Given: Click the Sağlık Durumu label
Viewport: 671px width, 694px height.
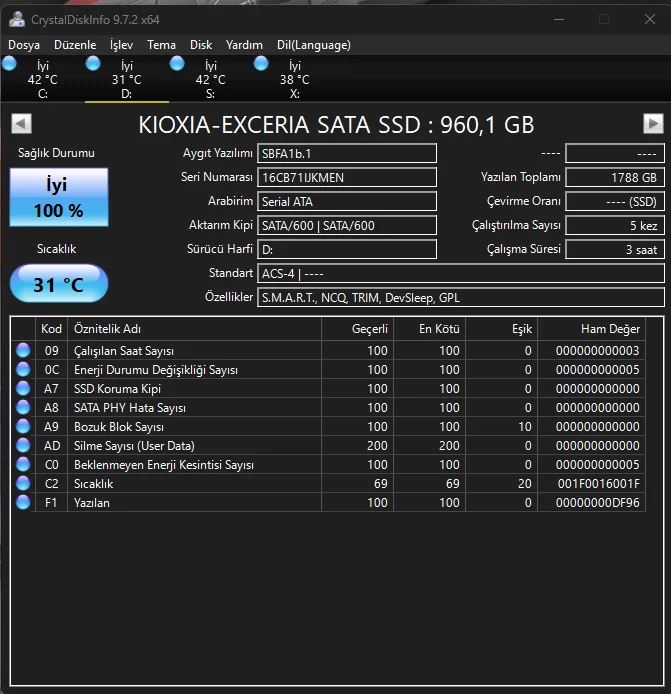Looking at the screenshot, I should coord(56,153).
